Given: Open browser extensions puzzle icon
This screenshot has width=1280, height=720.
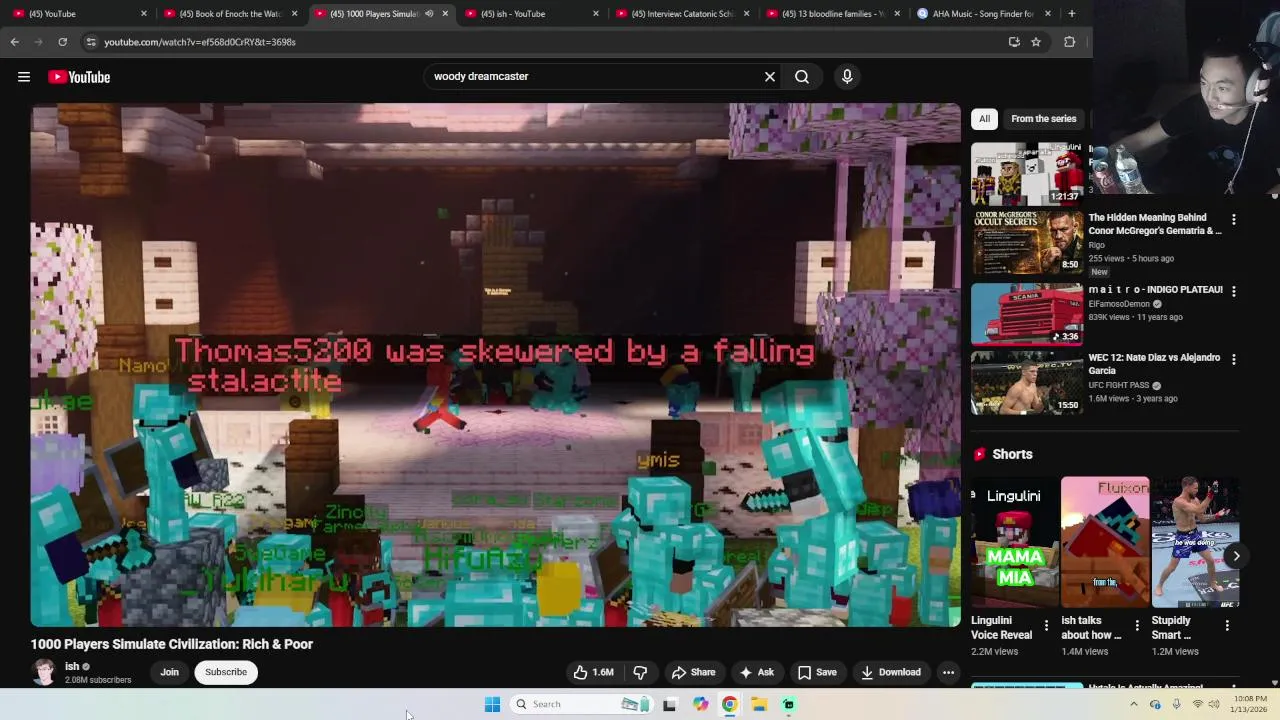Looking at the screenshot, I should [1069, 42].
